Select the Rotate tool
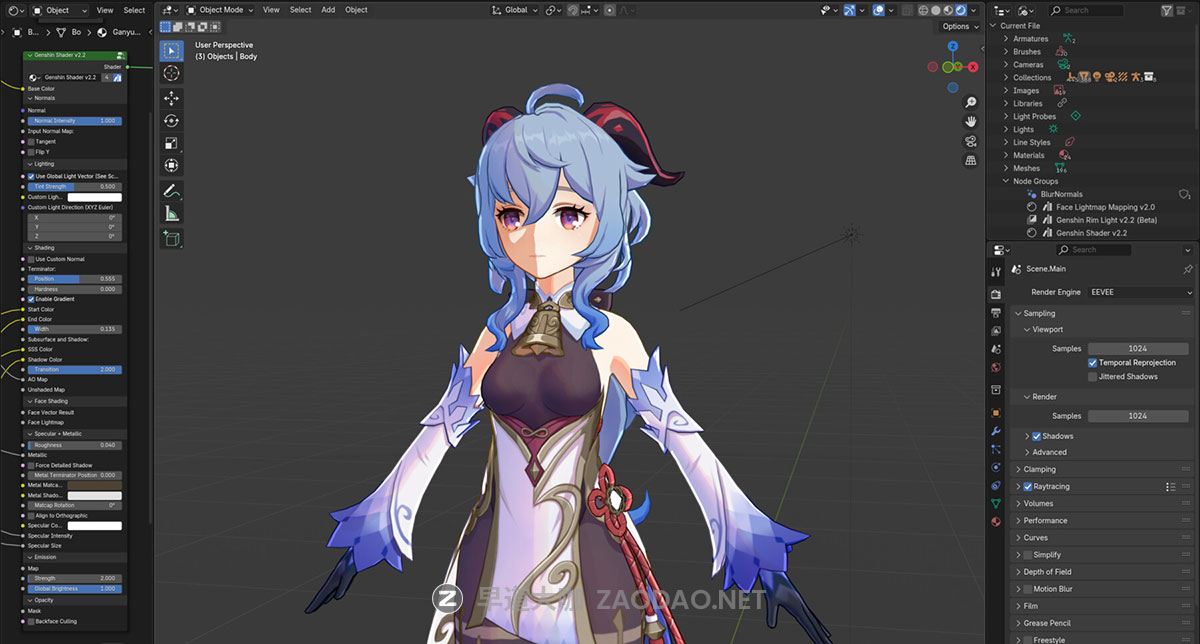Viewport: 1200px width, 644px height. (171, 120)
